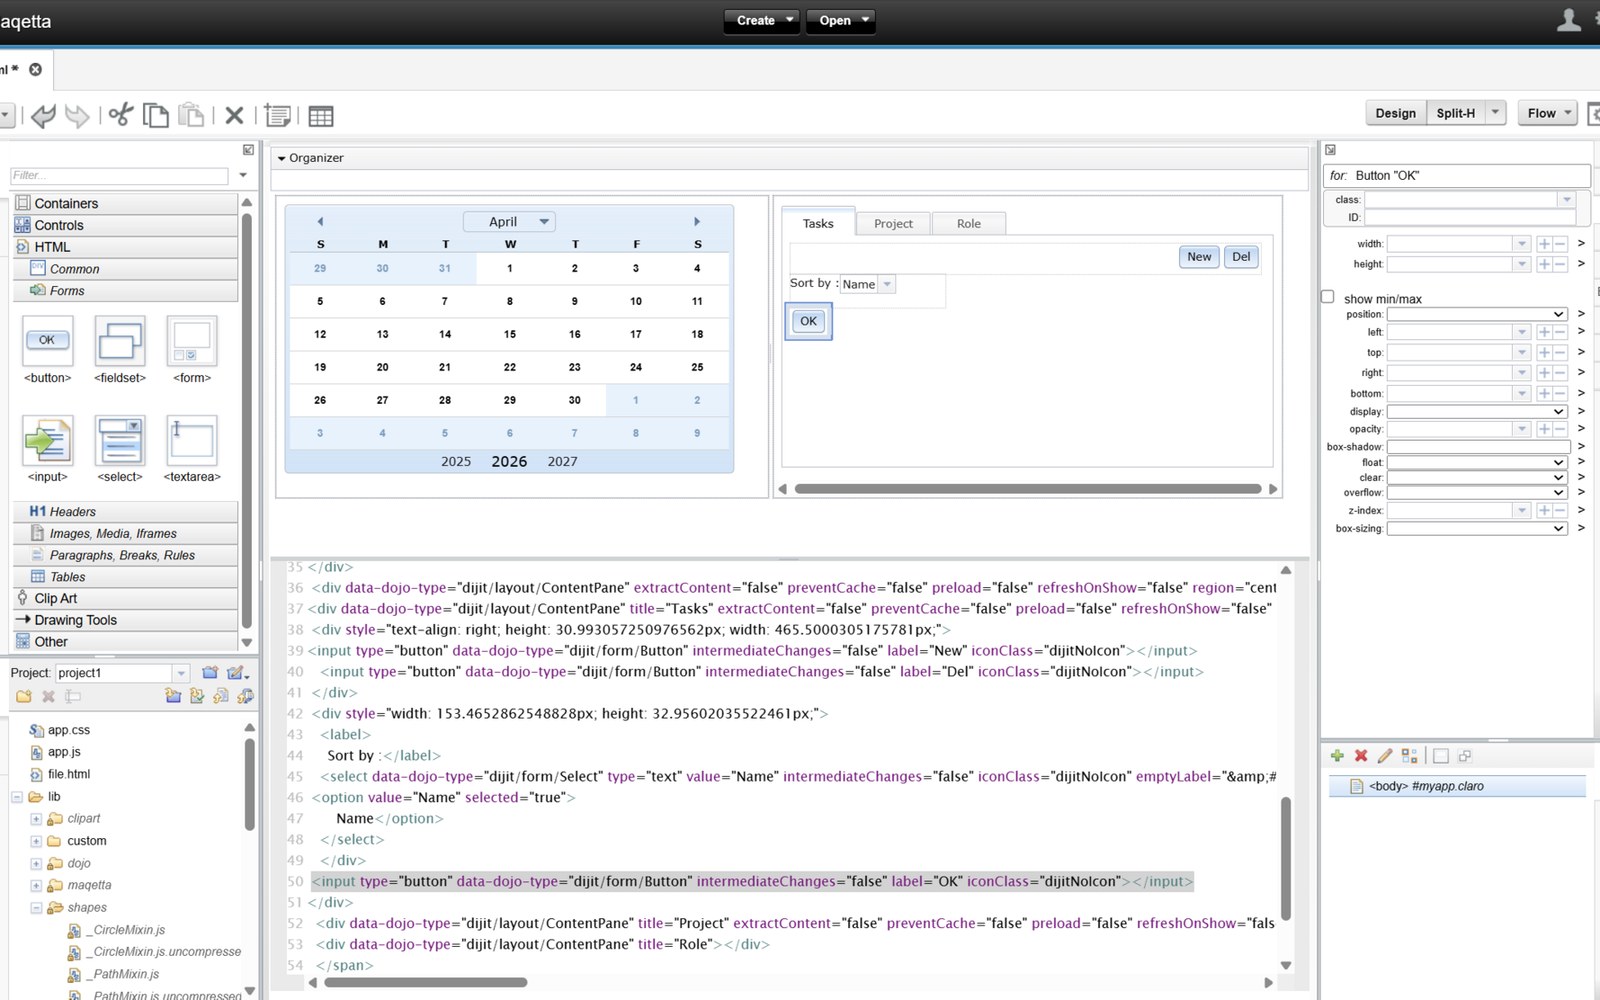Open the Create dropdown menu
This screenshot has height=1000, width=1600.
pyautogui.click(x=761, y=20)
